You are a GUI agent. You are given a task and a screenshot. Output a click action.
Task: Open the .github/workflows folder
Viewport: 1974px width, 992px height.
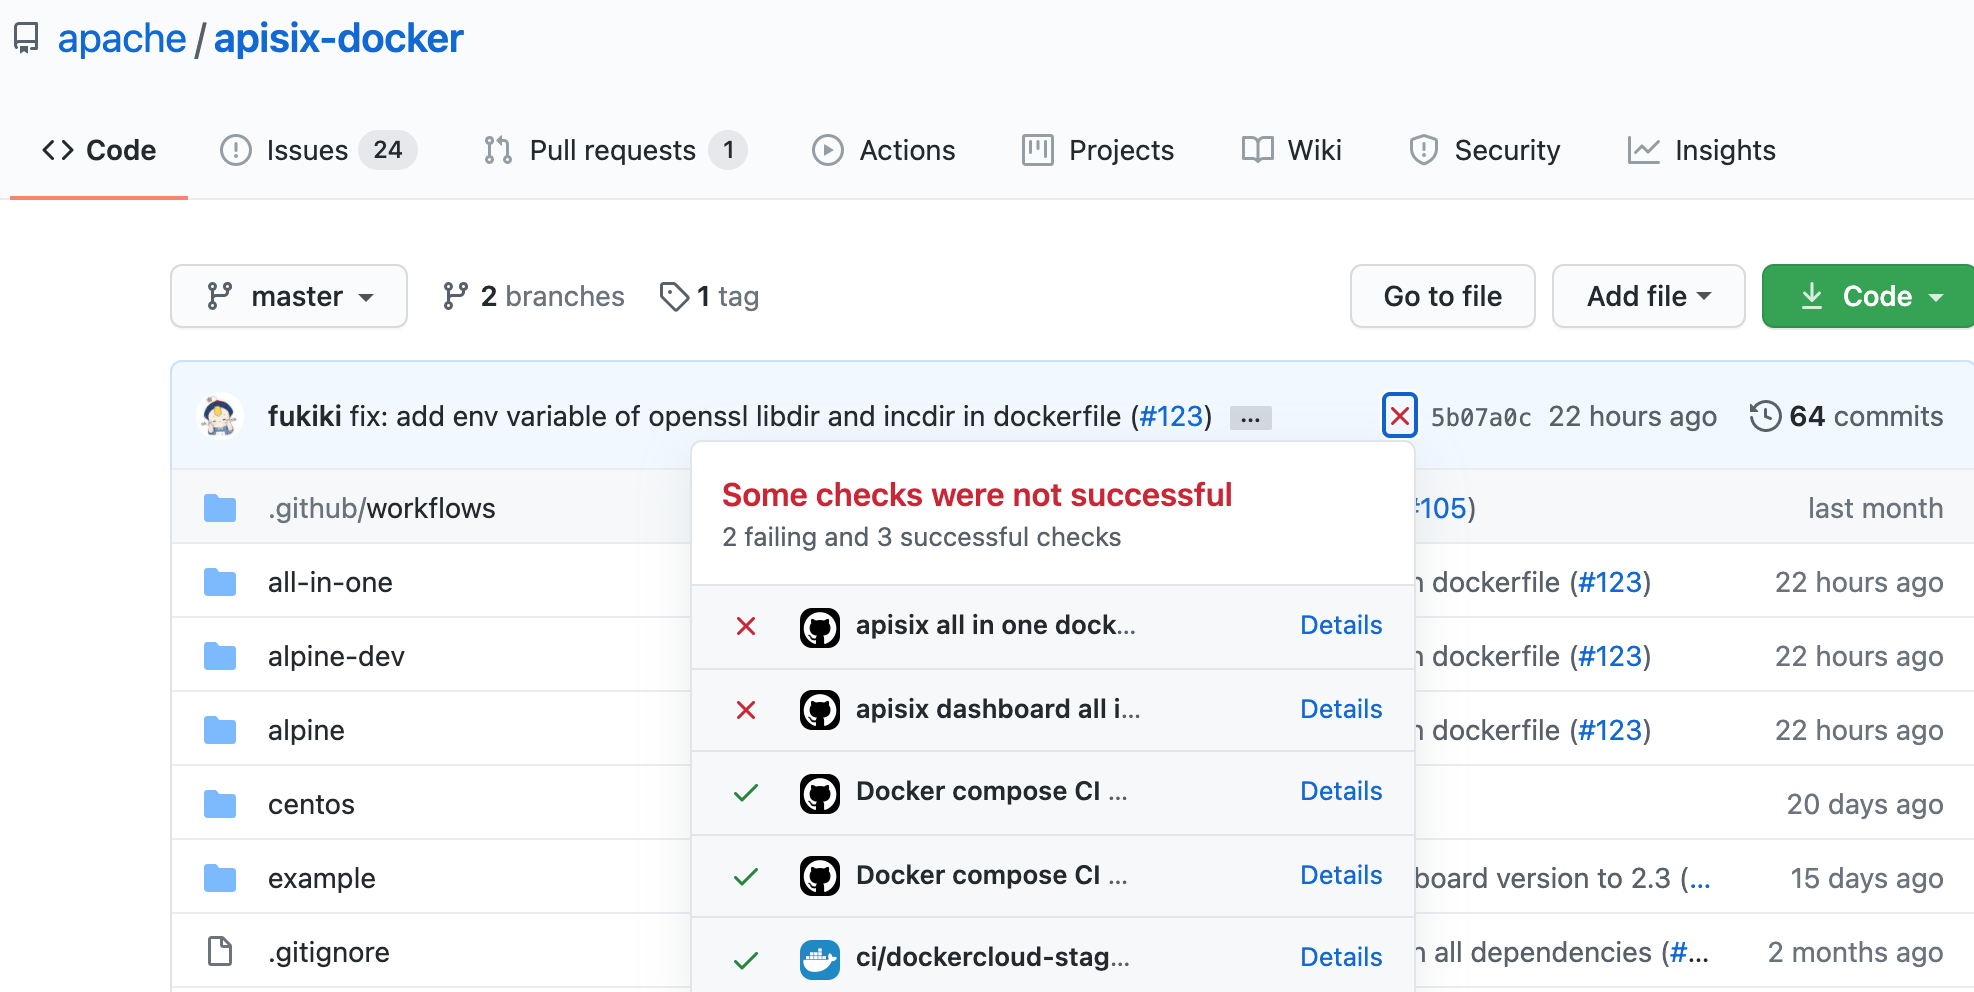pos(381,508)
